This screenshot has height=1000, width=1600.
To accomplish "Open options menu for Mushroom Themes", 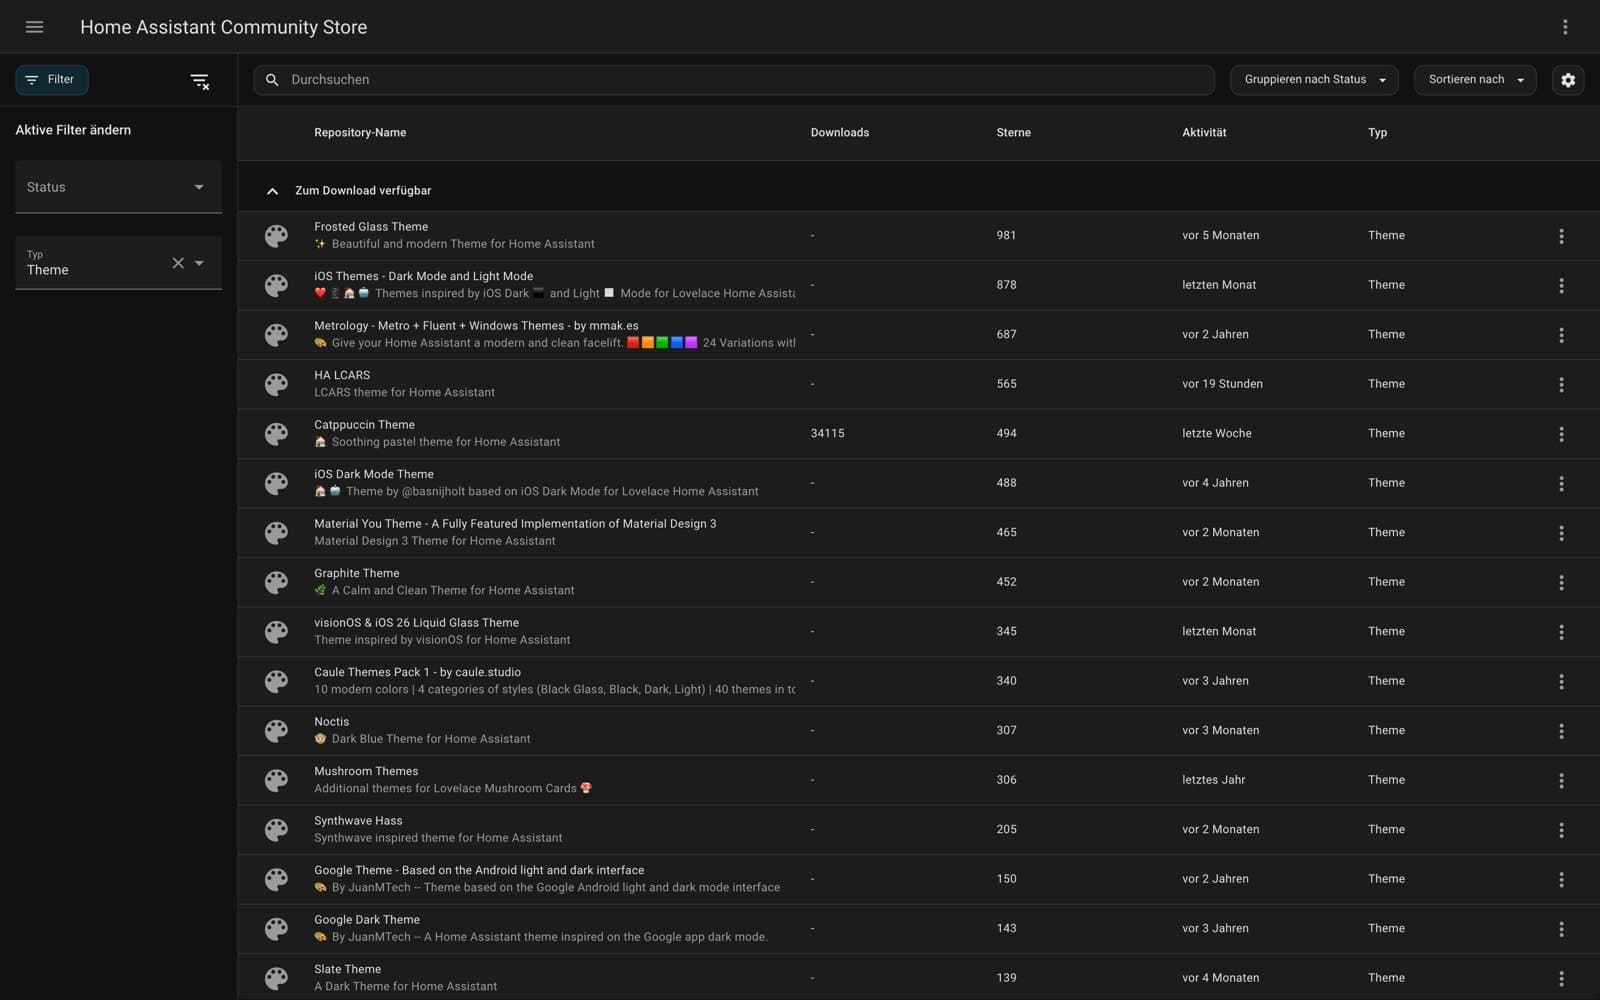I will tap(1561, 780).
